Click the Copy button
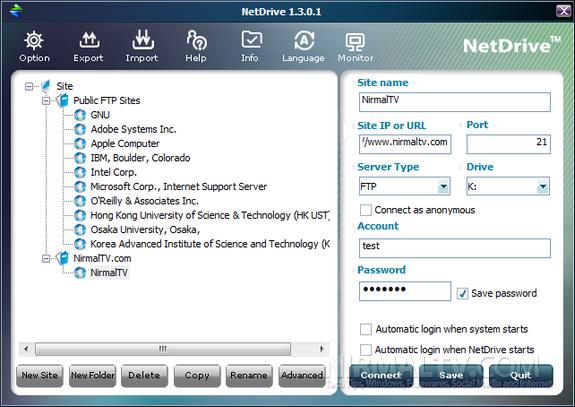 [x=197, y=375]
